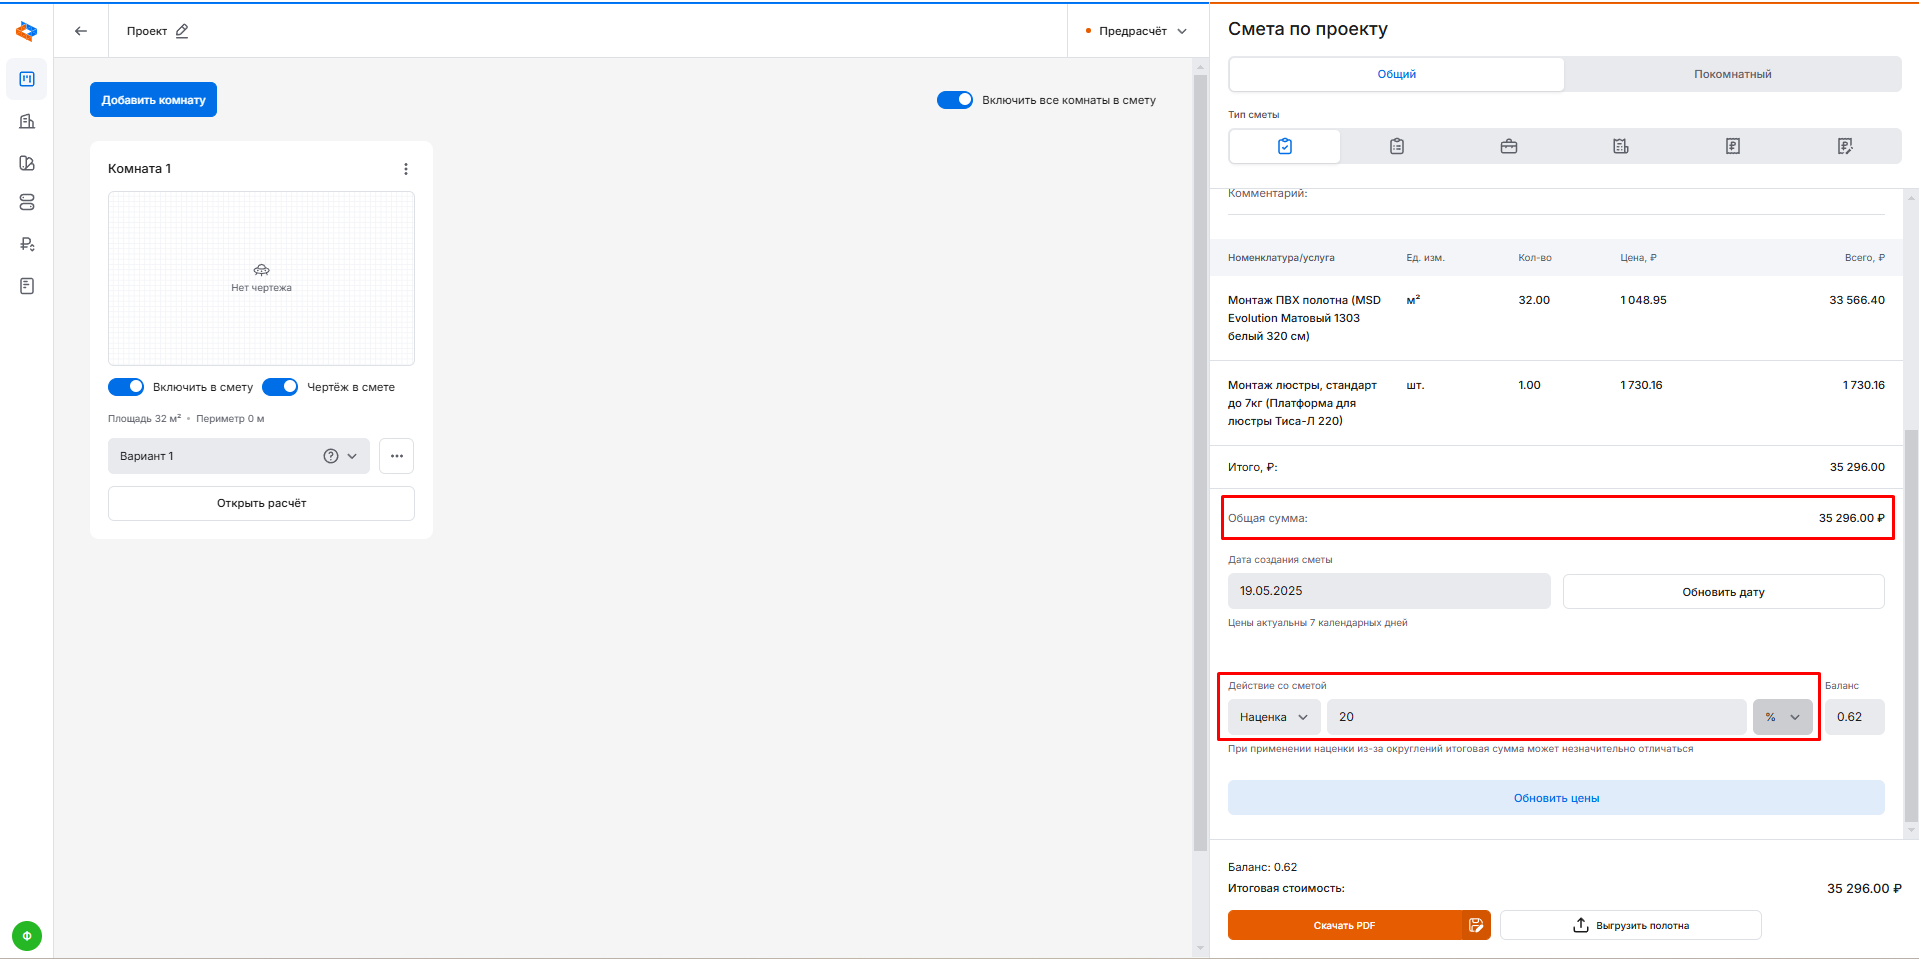This screenshot has height=959, width=1919.
Task: Disable the Чертёж в смете switch
Action: 280,387
